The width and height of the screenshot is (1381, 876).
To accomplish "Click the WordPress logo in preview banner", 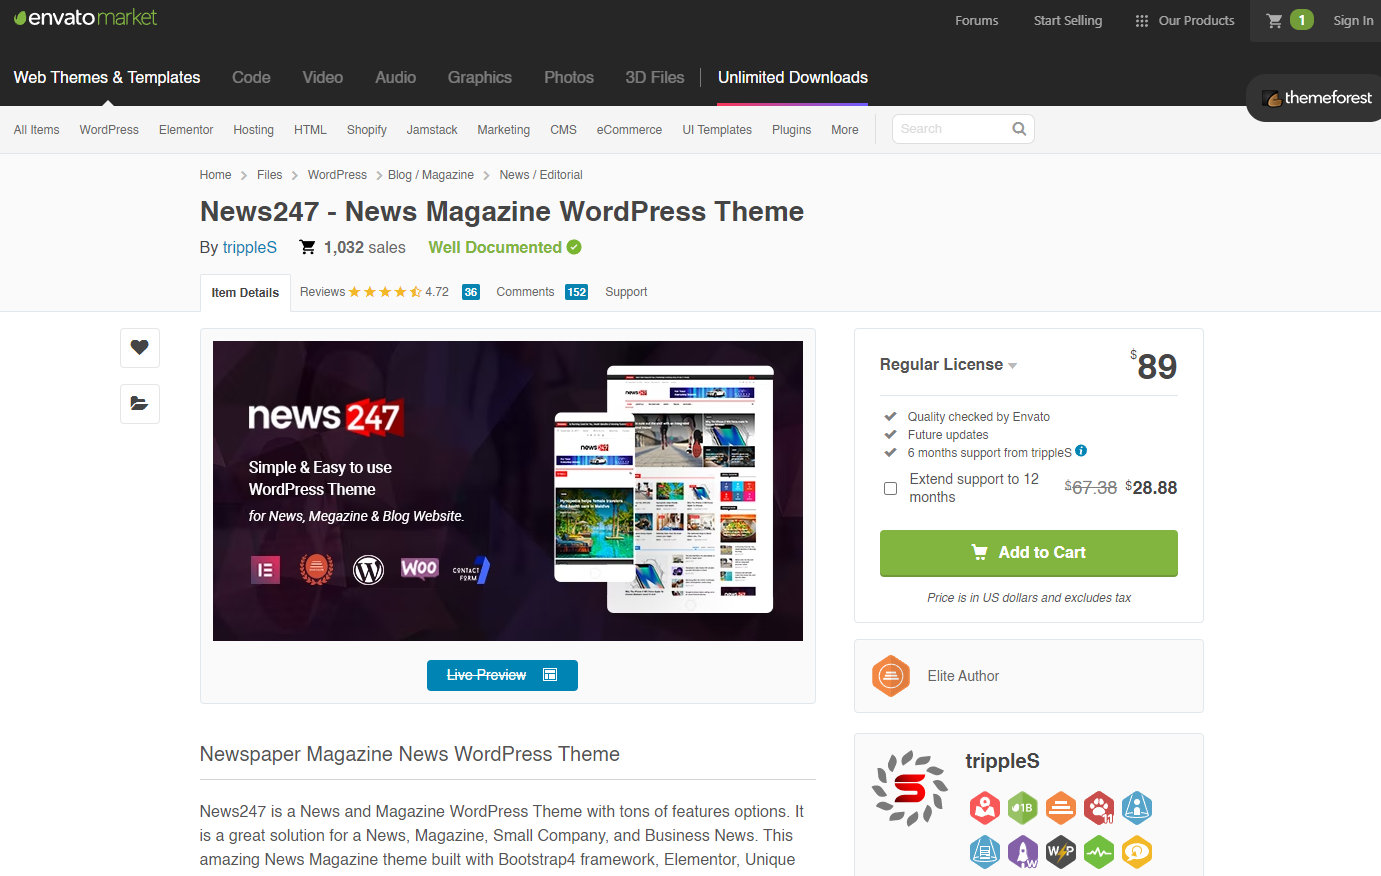I will pos(369,570).
